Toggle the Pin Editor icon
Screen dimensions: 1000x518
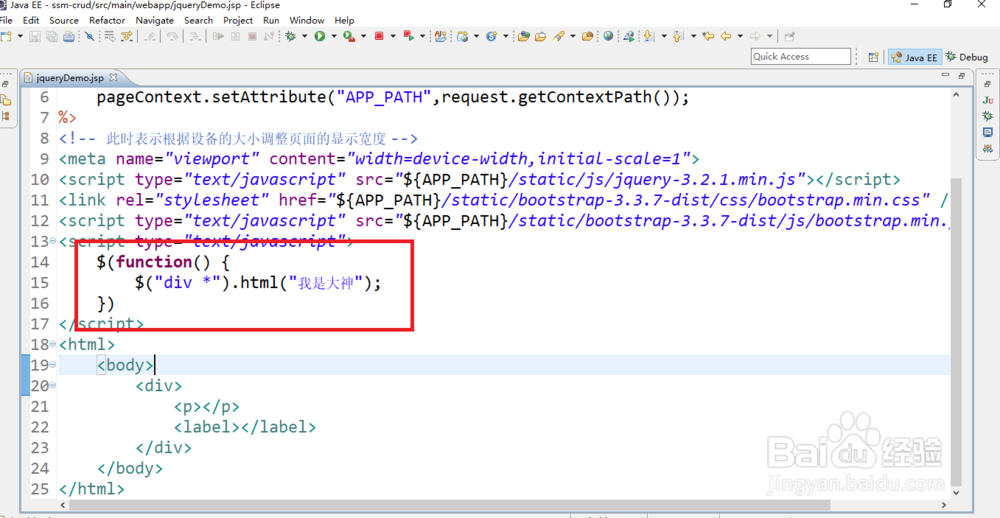tap(789, 36)
